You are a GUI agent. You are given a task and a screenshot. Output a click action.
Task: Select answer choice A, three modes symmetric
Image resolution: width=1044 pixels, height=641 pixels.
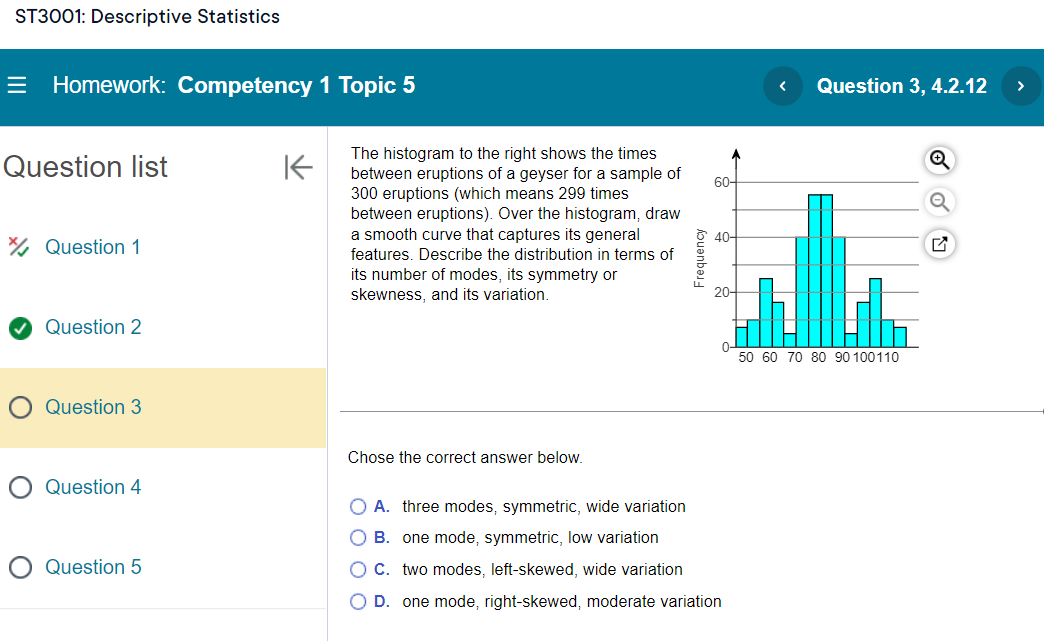(358, 507)
